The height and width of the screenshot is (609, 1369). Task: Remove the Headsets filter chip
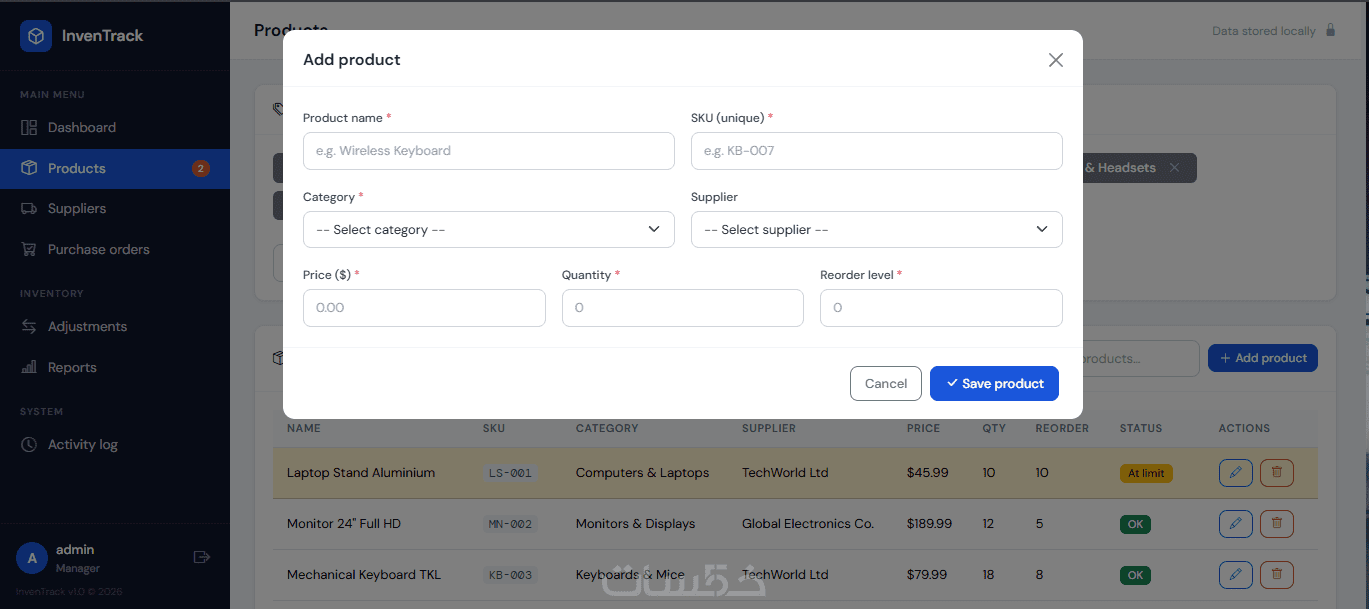tap(1175, 168)
